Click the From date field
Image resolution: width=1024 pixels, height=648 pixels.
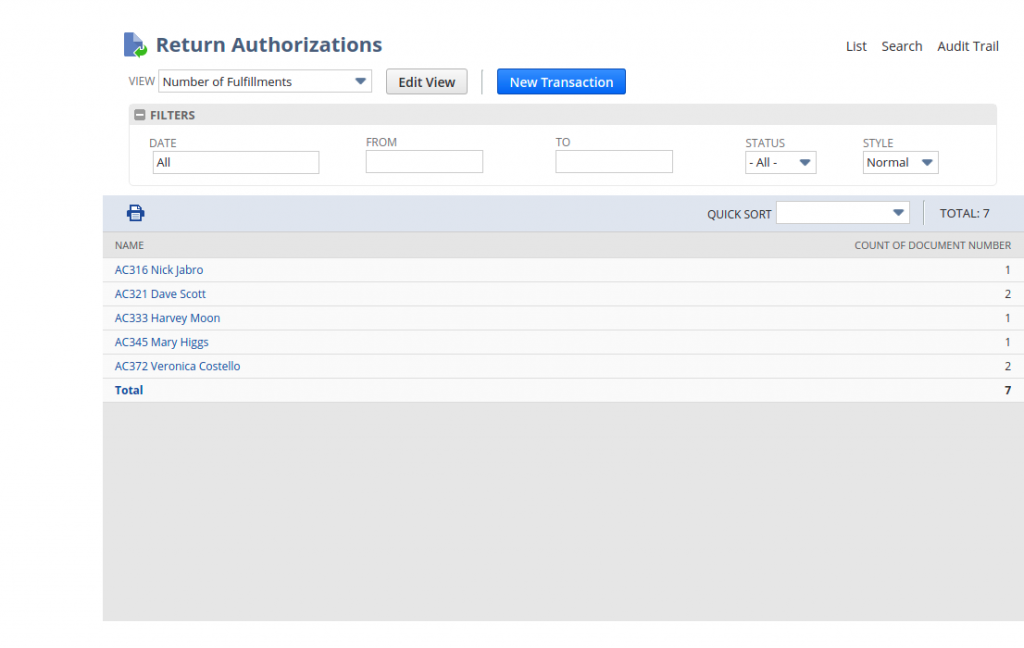[423, 161]
